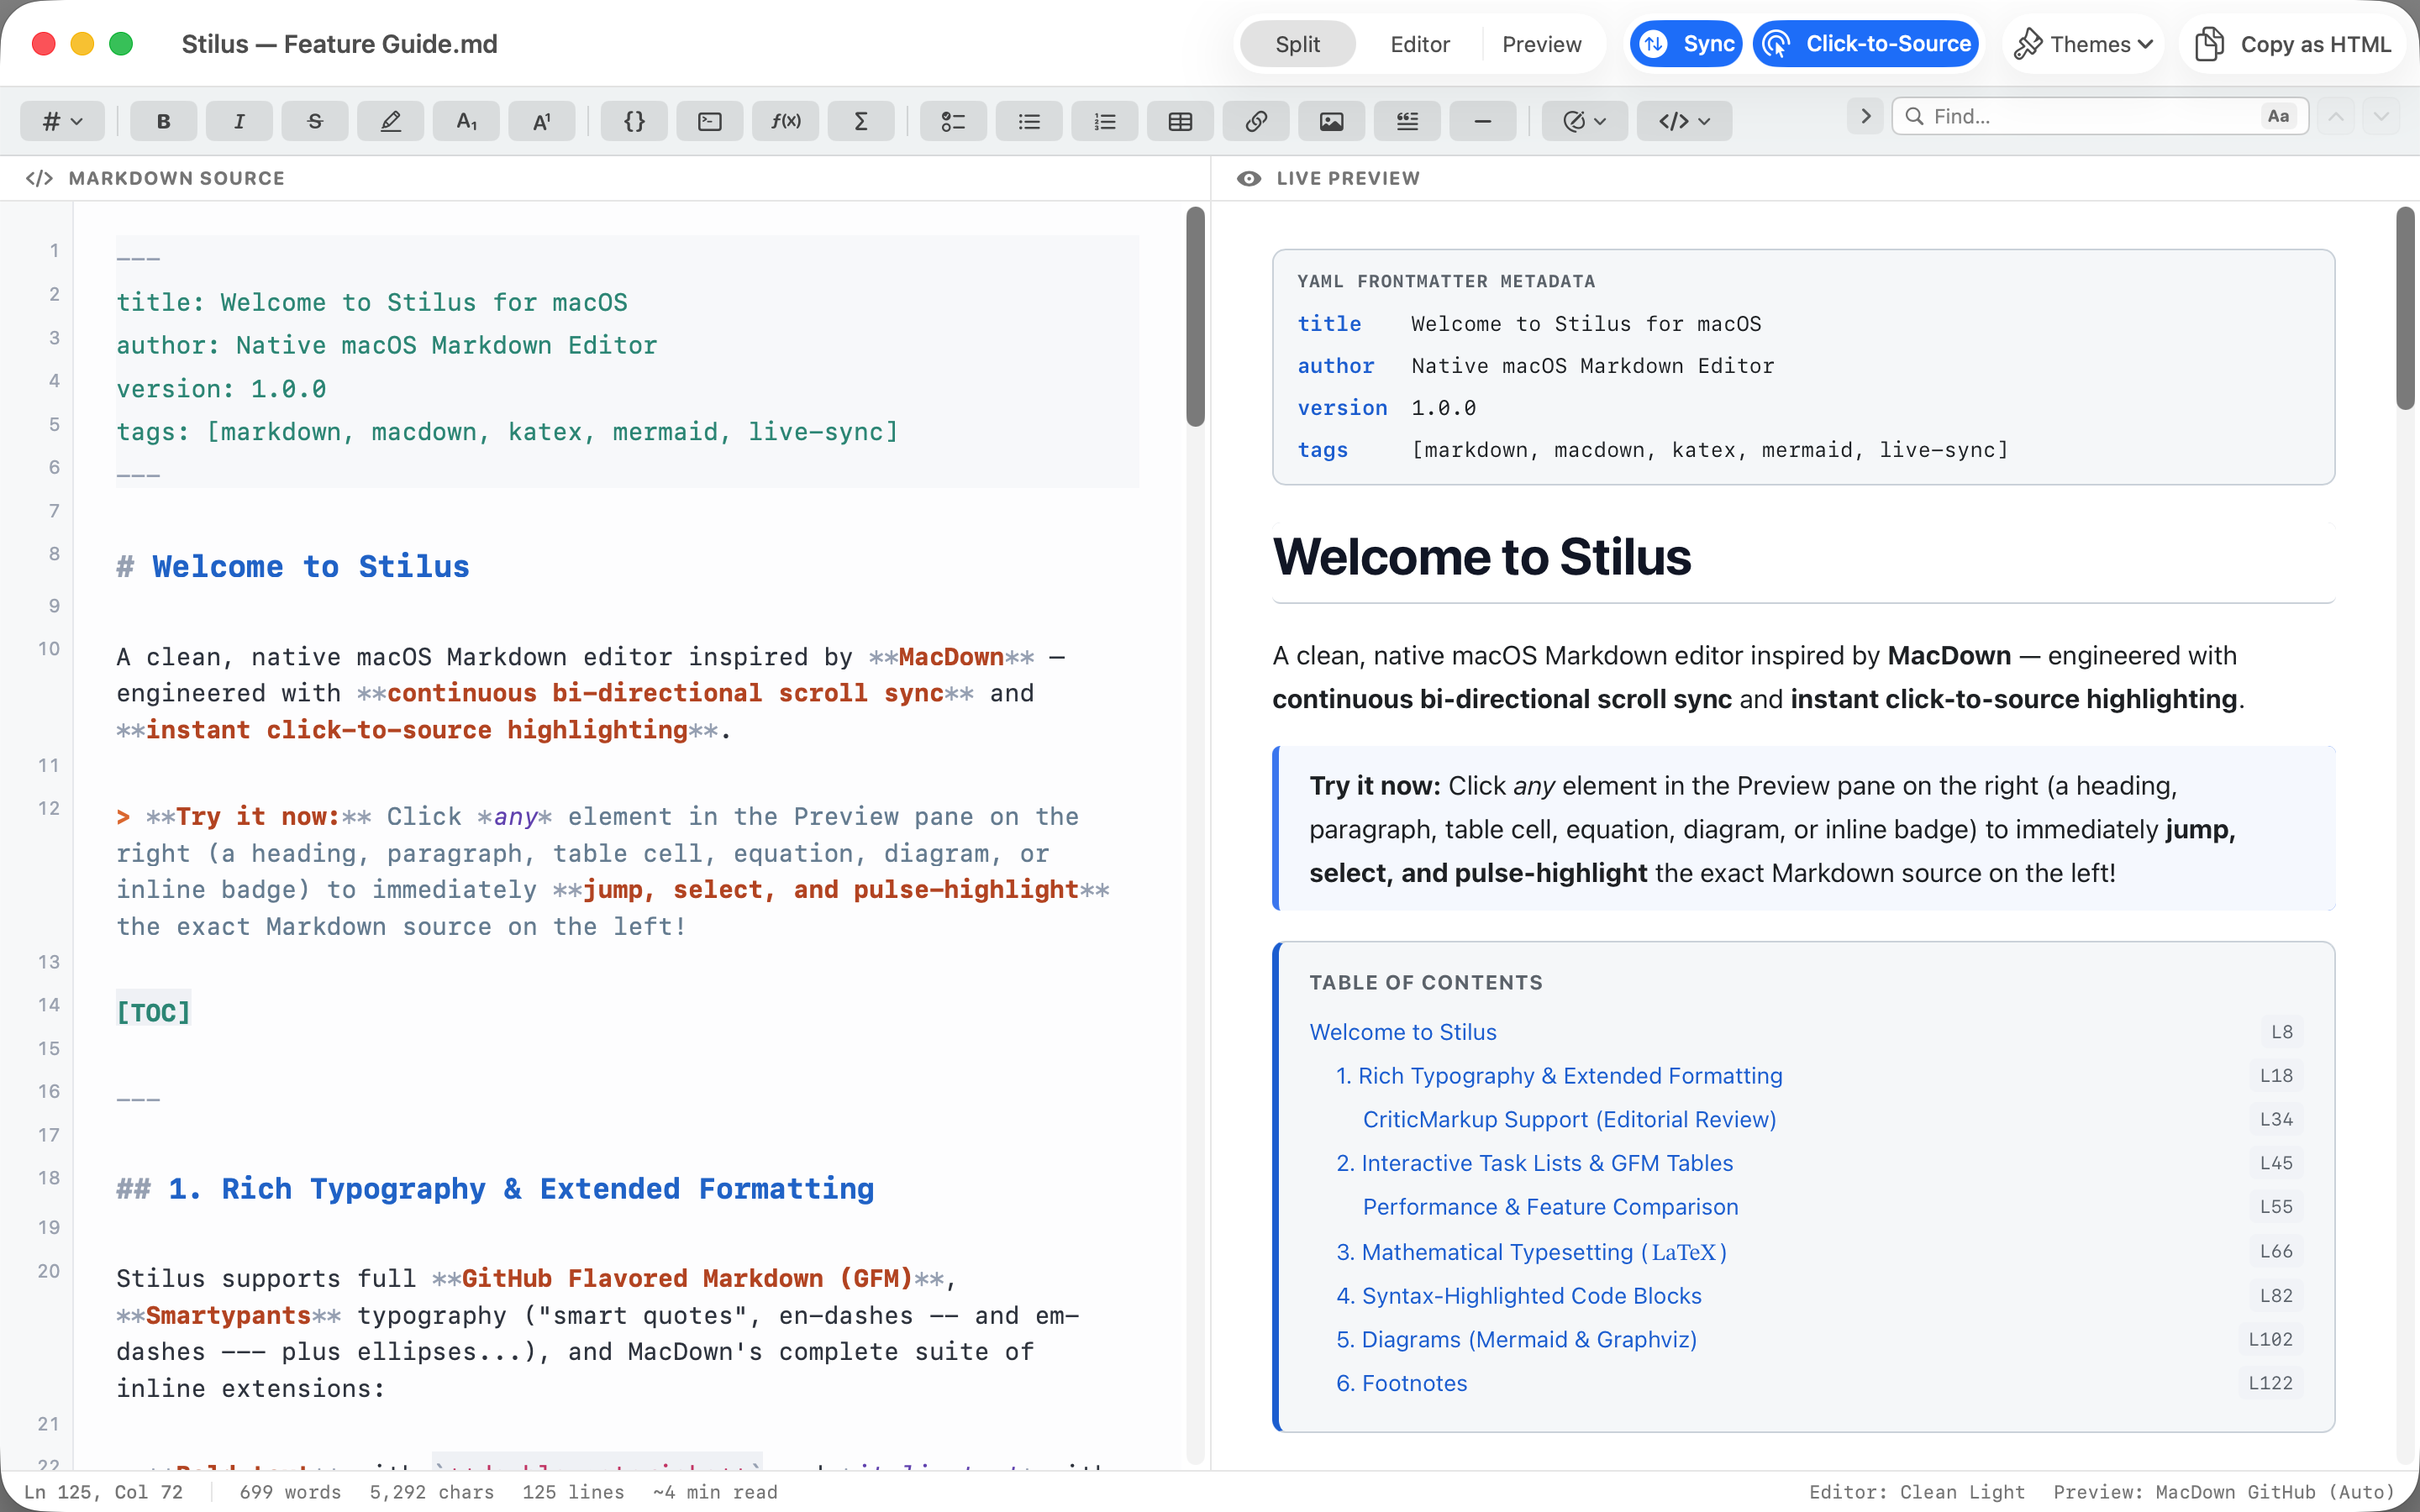Insert inline math with f(x) icon
Image resolution: width=2420 pixels, height=1512 pixels.
(786, 121)
